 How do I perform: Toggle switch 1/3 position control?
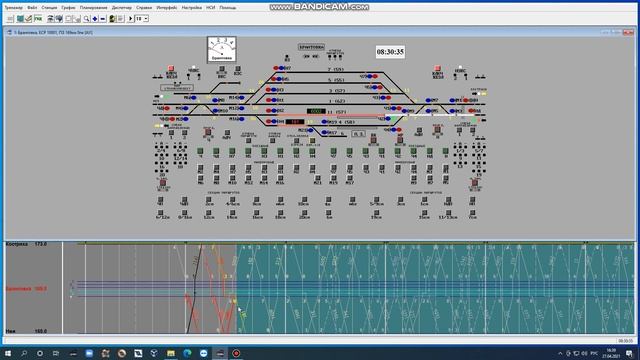[460, 148]
